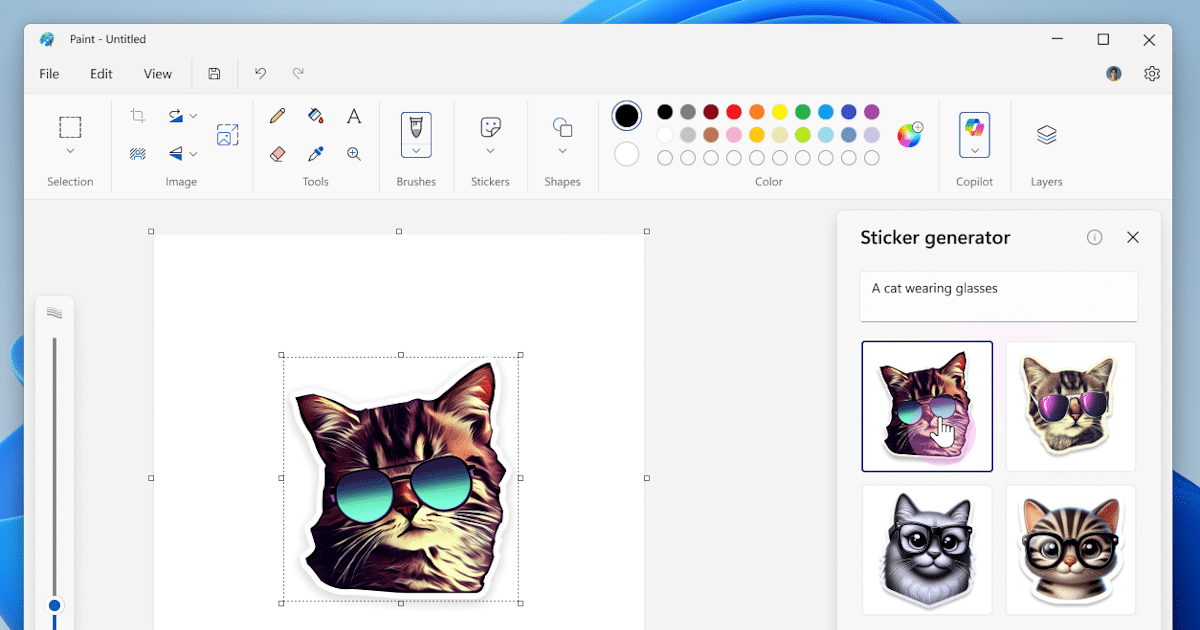Select the gray cat with glasses sticker
The height and width of the screenshot is (630, 1200).
coord(927,549)
